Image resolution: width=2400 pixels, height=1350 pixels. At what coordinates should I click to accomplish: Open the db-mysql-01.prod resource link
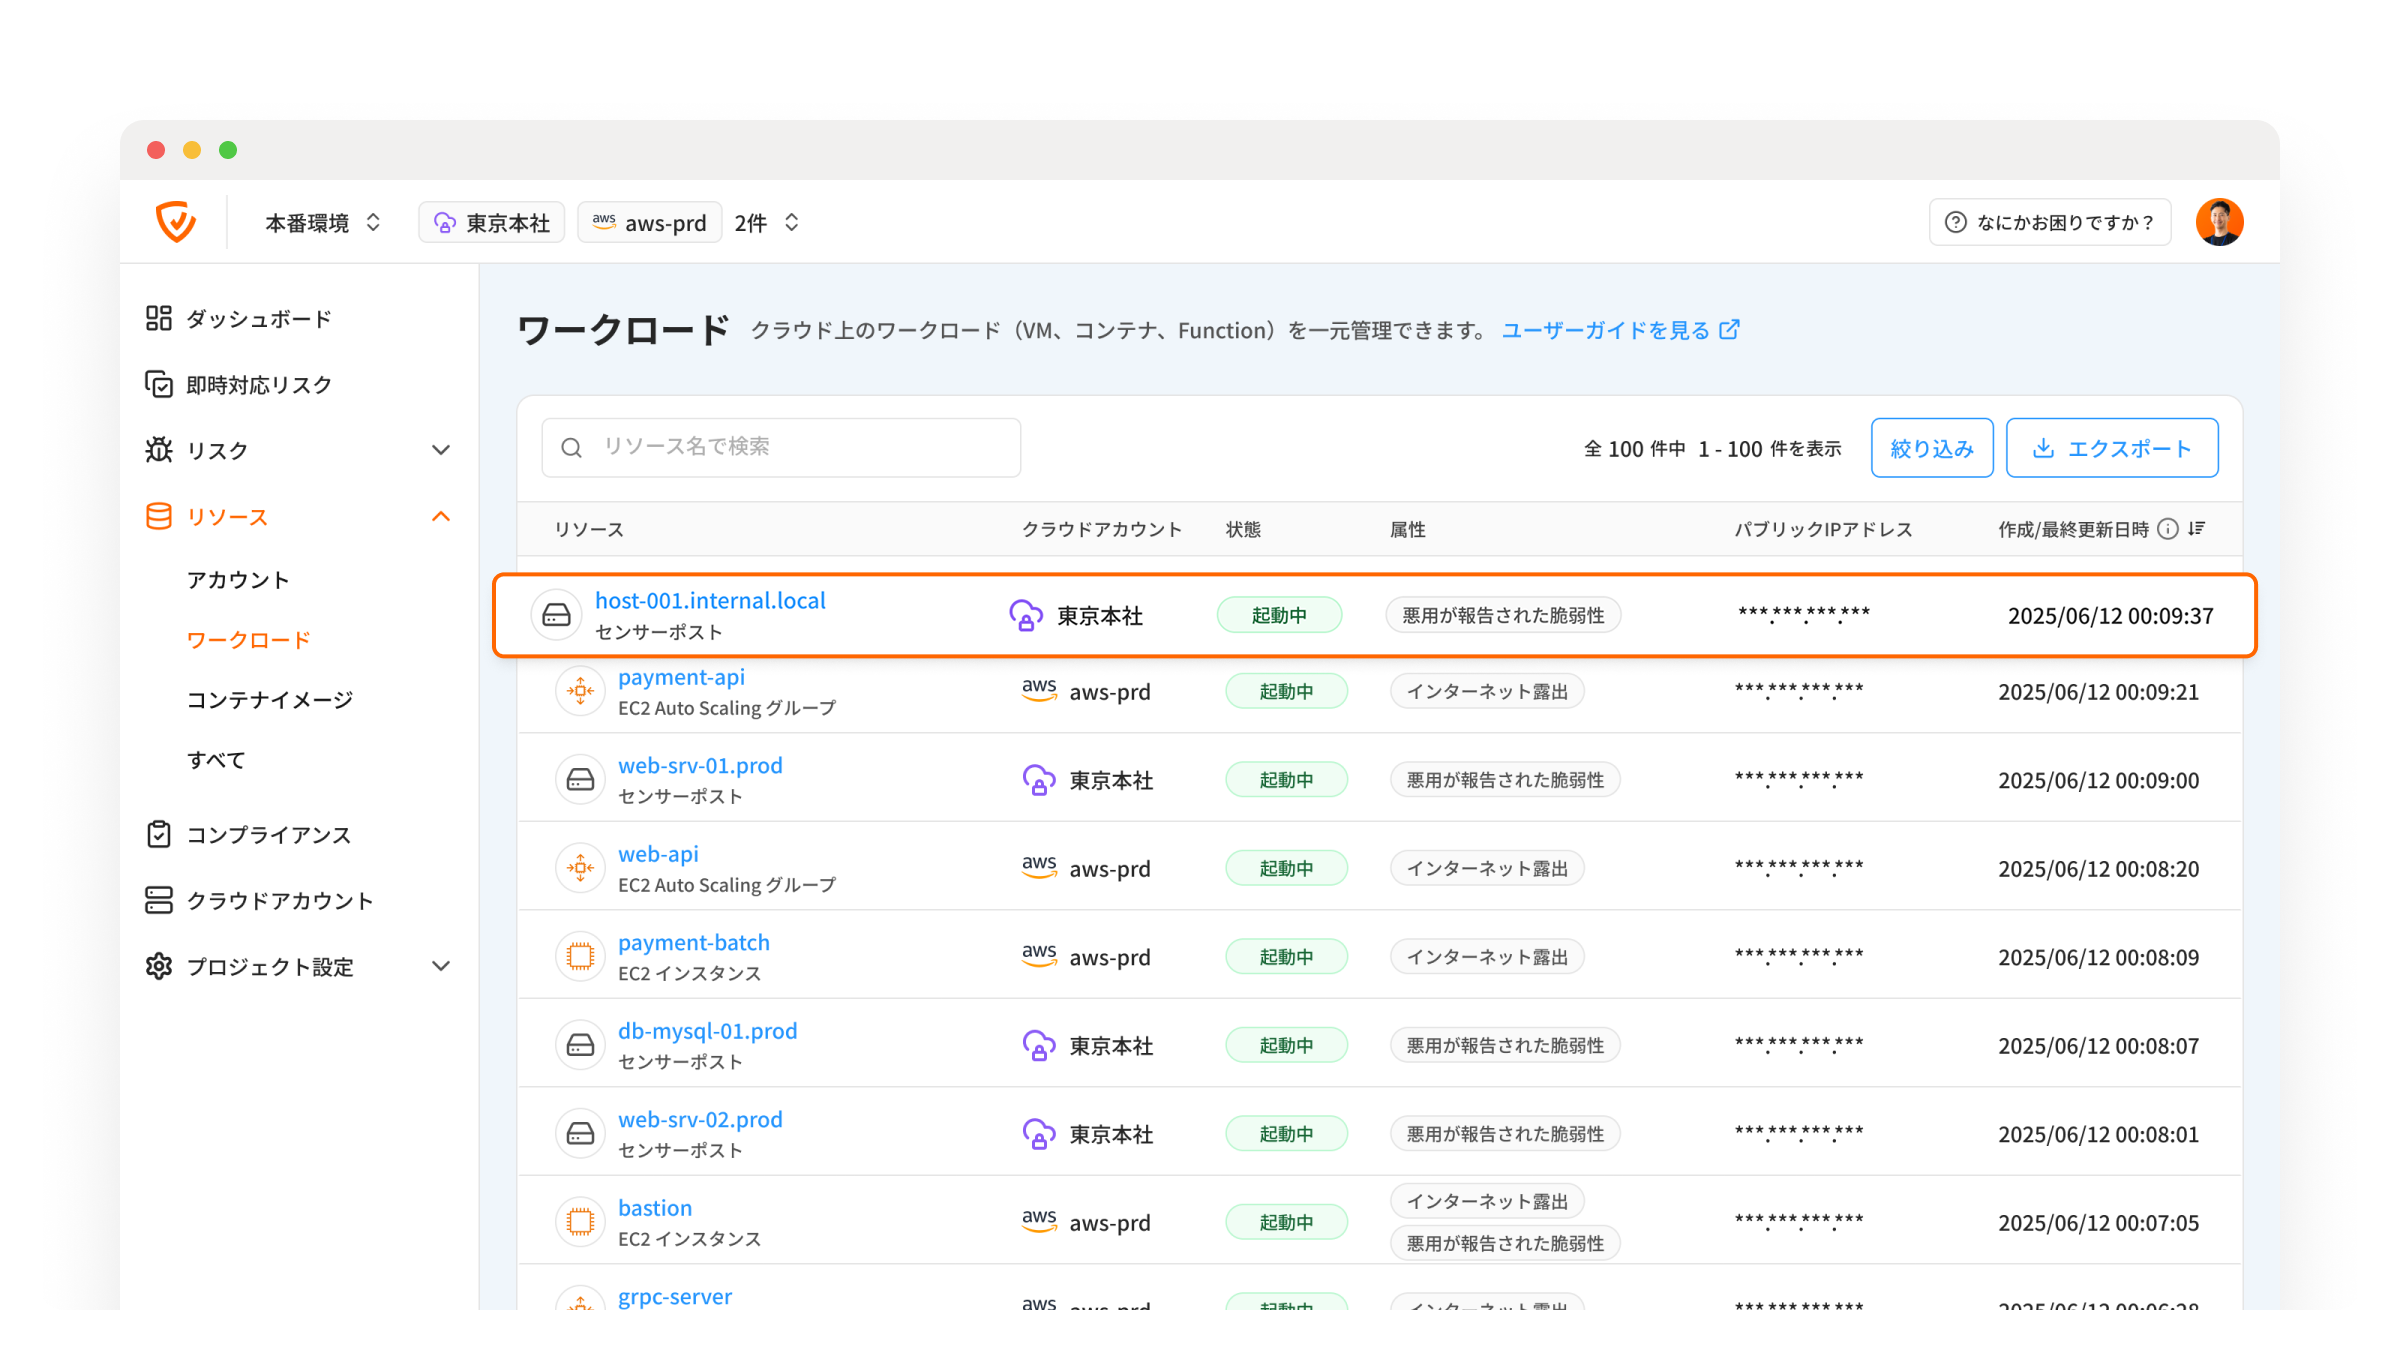[x=707, y=1031]
